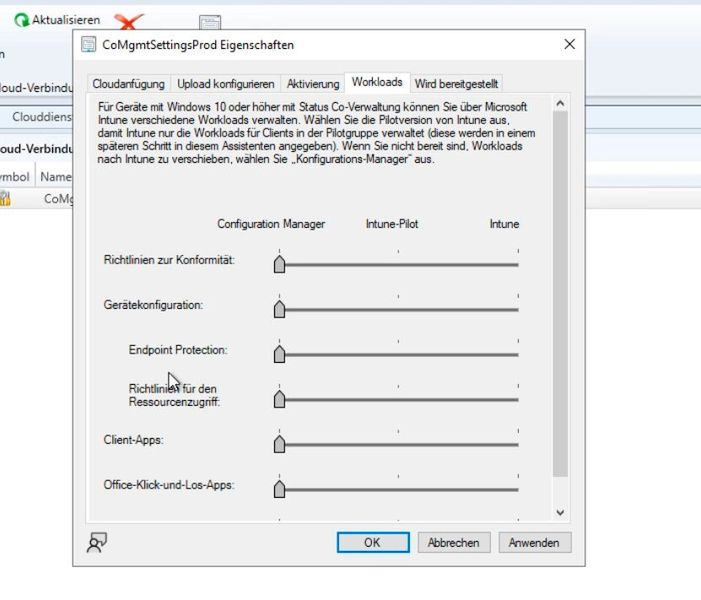Click the Endpoint Protection slider thumb

tap(279, 354)
